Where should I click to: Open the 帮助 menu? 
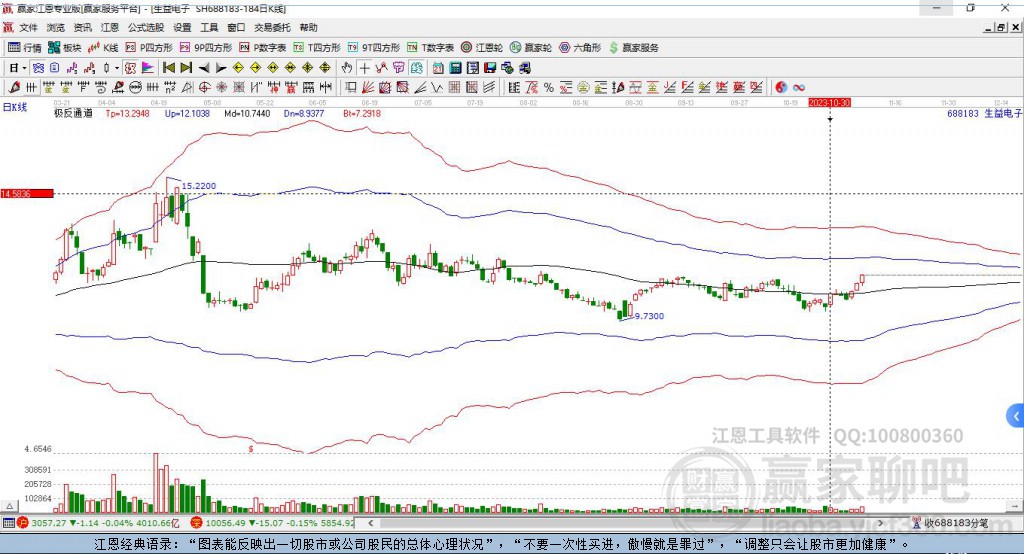[x=308, y=27]
